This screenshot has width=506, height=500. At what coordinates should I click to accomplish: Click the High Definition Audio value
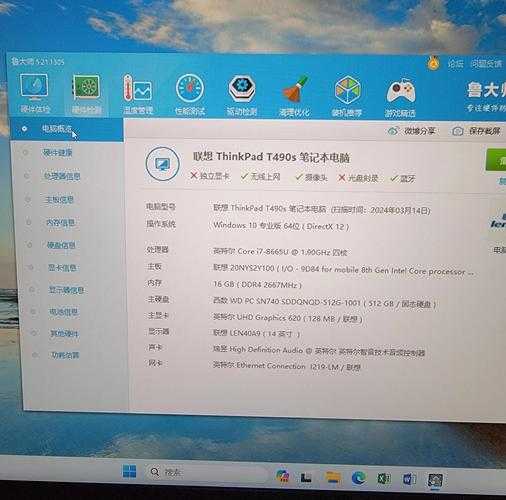(319, 351)
